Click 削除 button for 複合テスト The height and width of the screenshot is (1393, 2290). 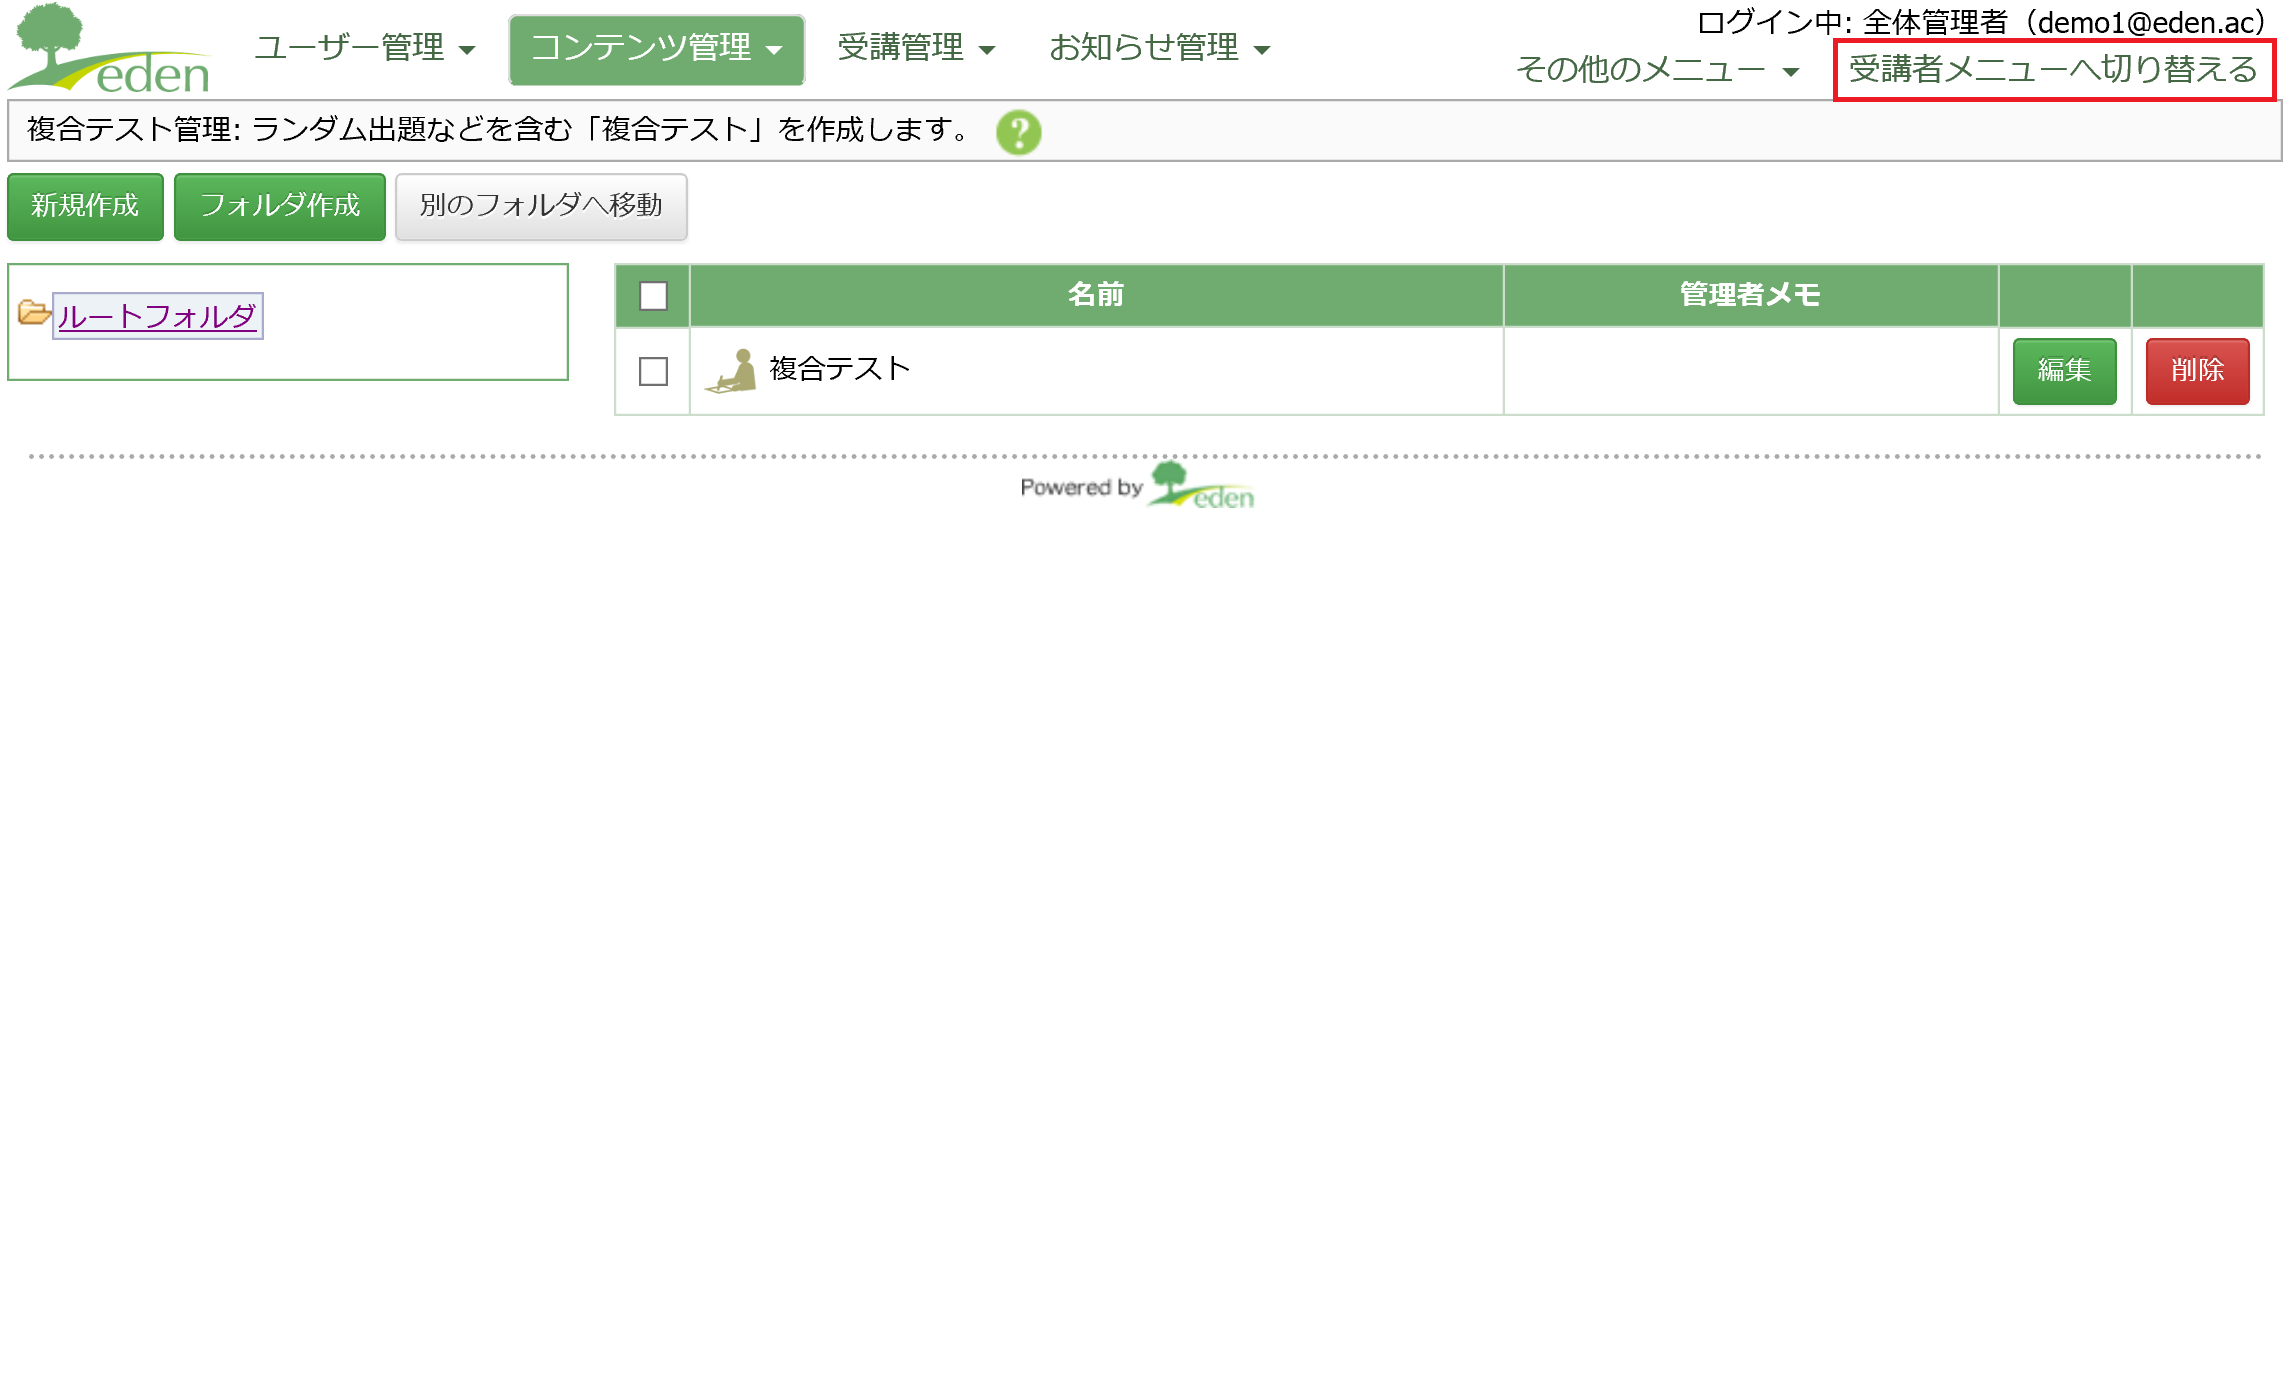pyautogui.click(x=2197, y=371)
